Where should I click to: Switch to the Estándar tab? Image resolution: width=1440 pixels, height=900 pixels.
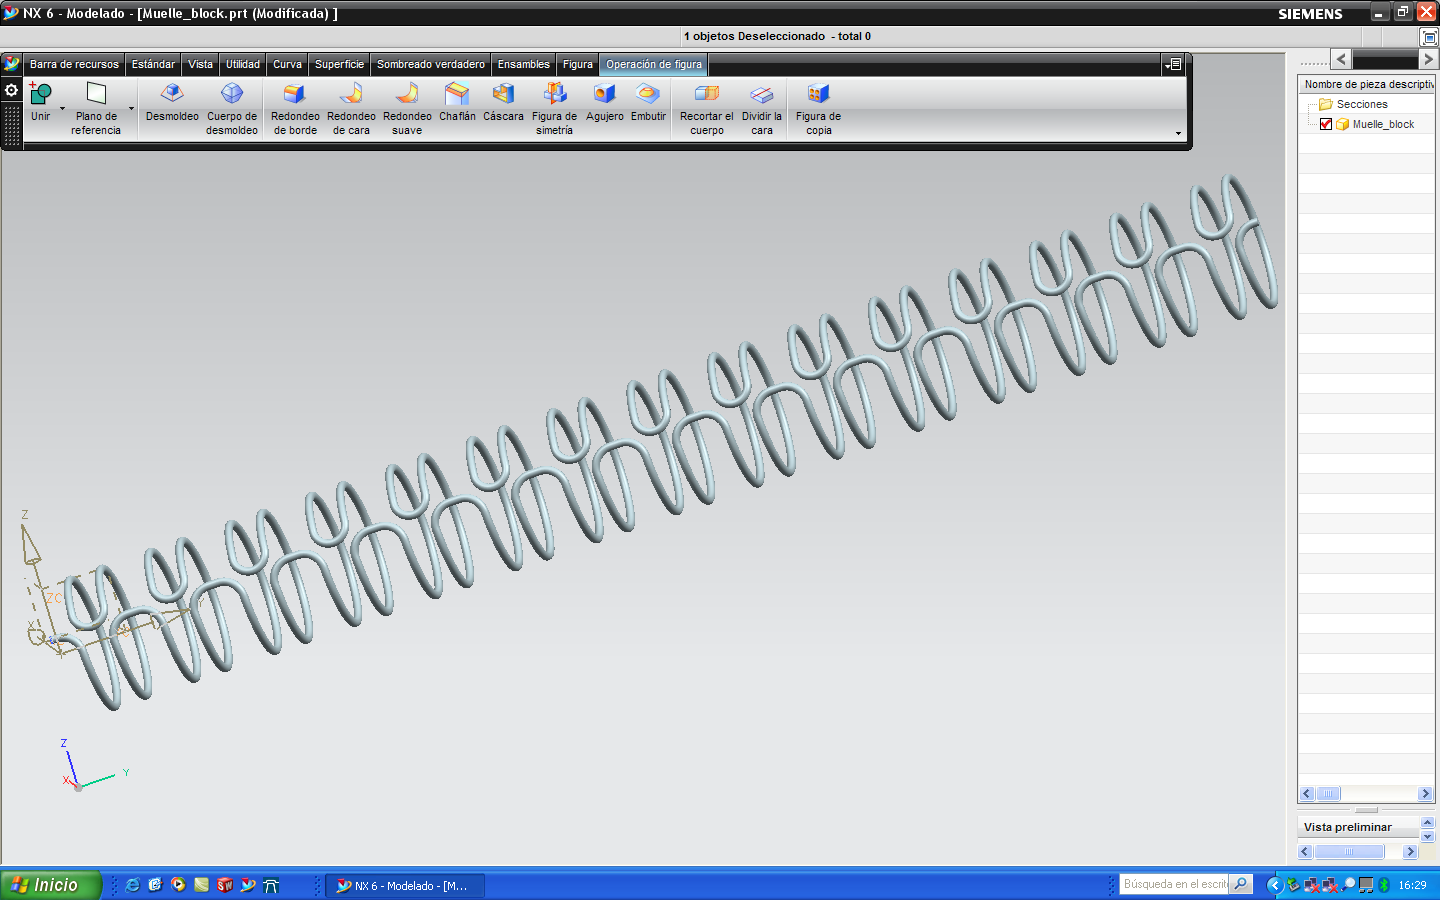(x=153, y=64)
